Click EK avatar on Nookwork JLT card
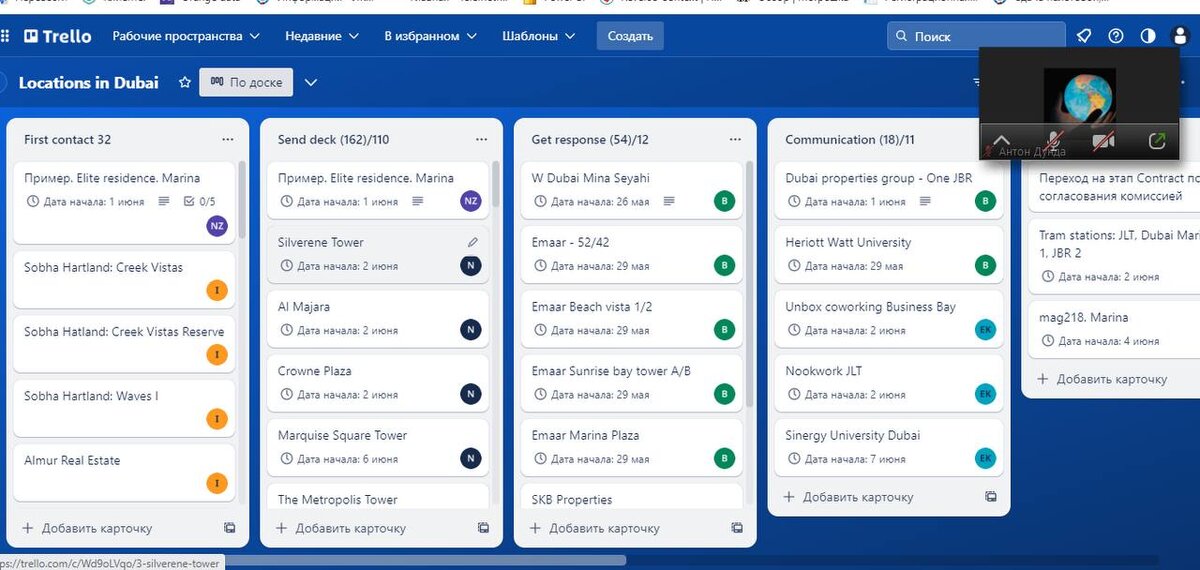The image size is (1200, 570). pyautogui.click(x=986, y=394)
